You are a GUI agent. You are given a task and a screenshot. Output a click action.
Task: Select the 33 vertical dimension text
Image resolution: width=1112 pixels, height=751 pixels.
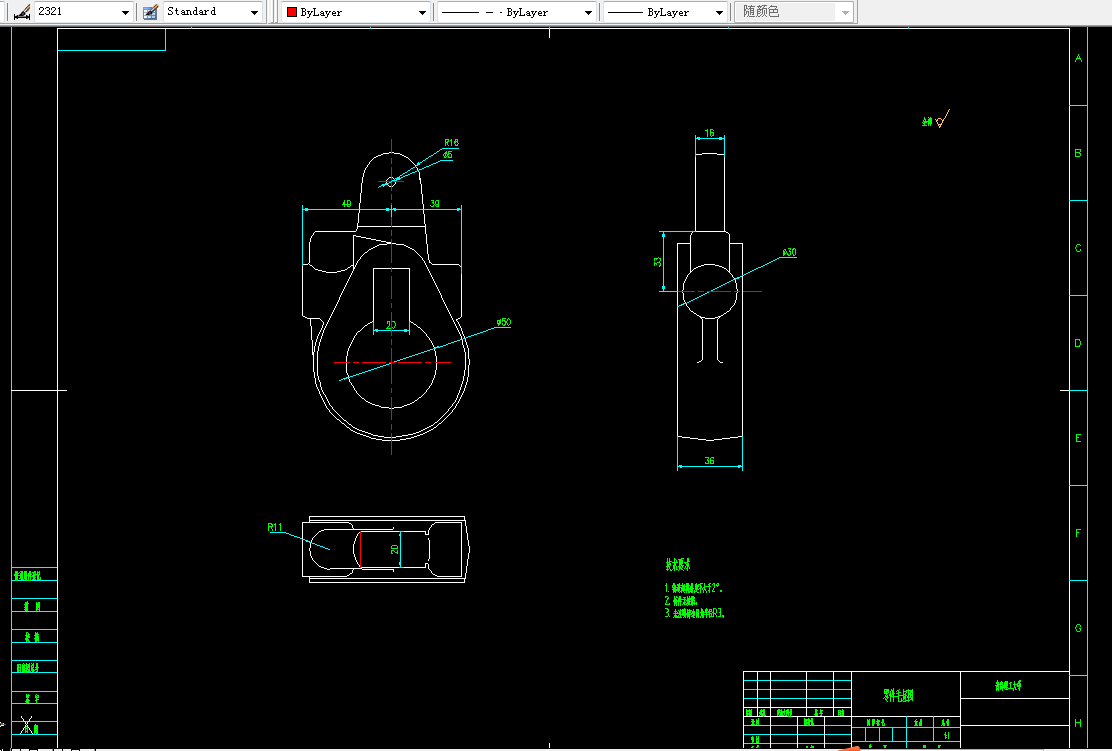(x=657, y=262)
